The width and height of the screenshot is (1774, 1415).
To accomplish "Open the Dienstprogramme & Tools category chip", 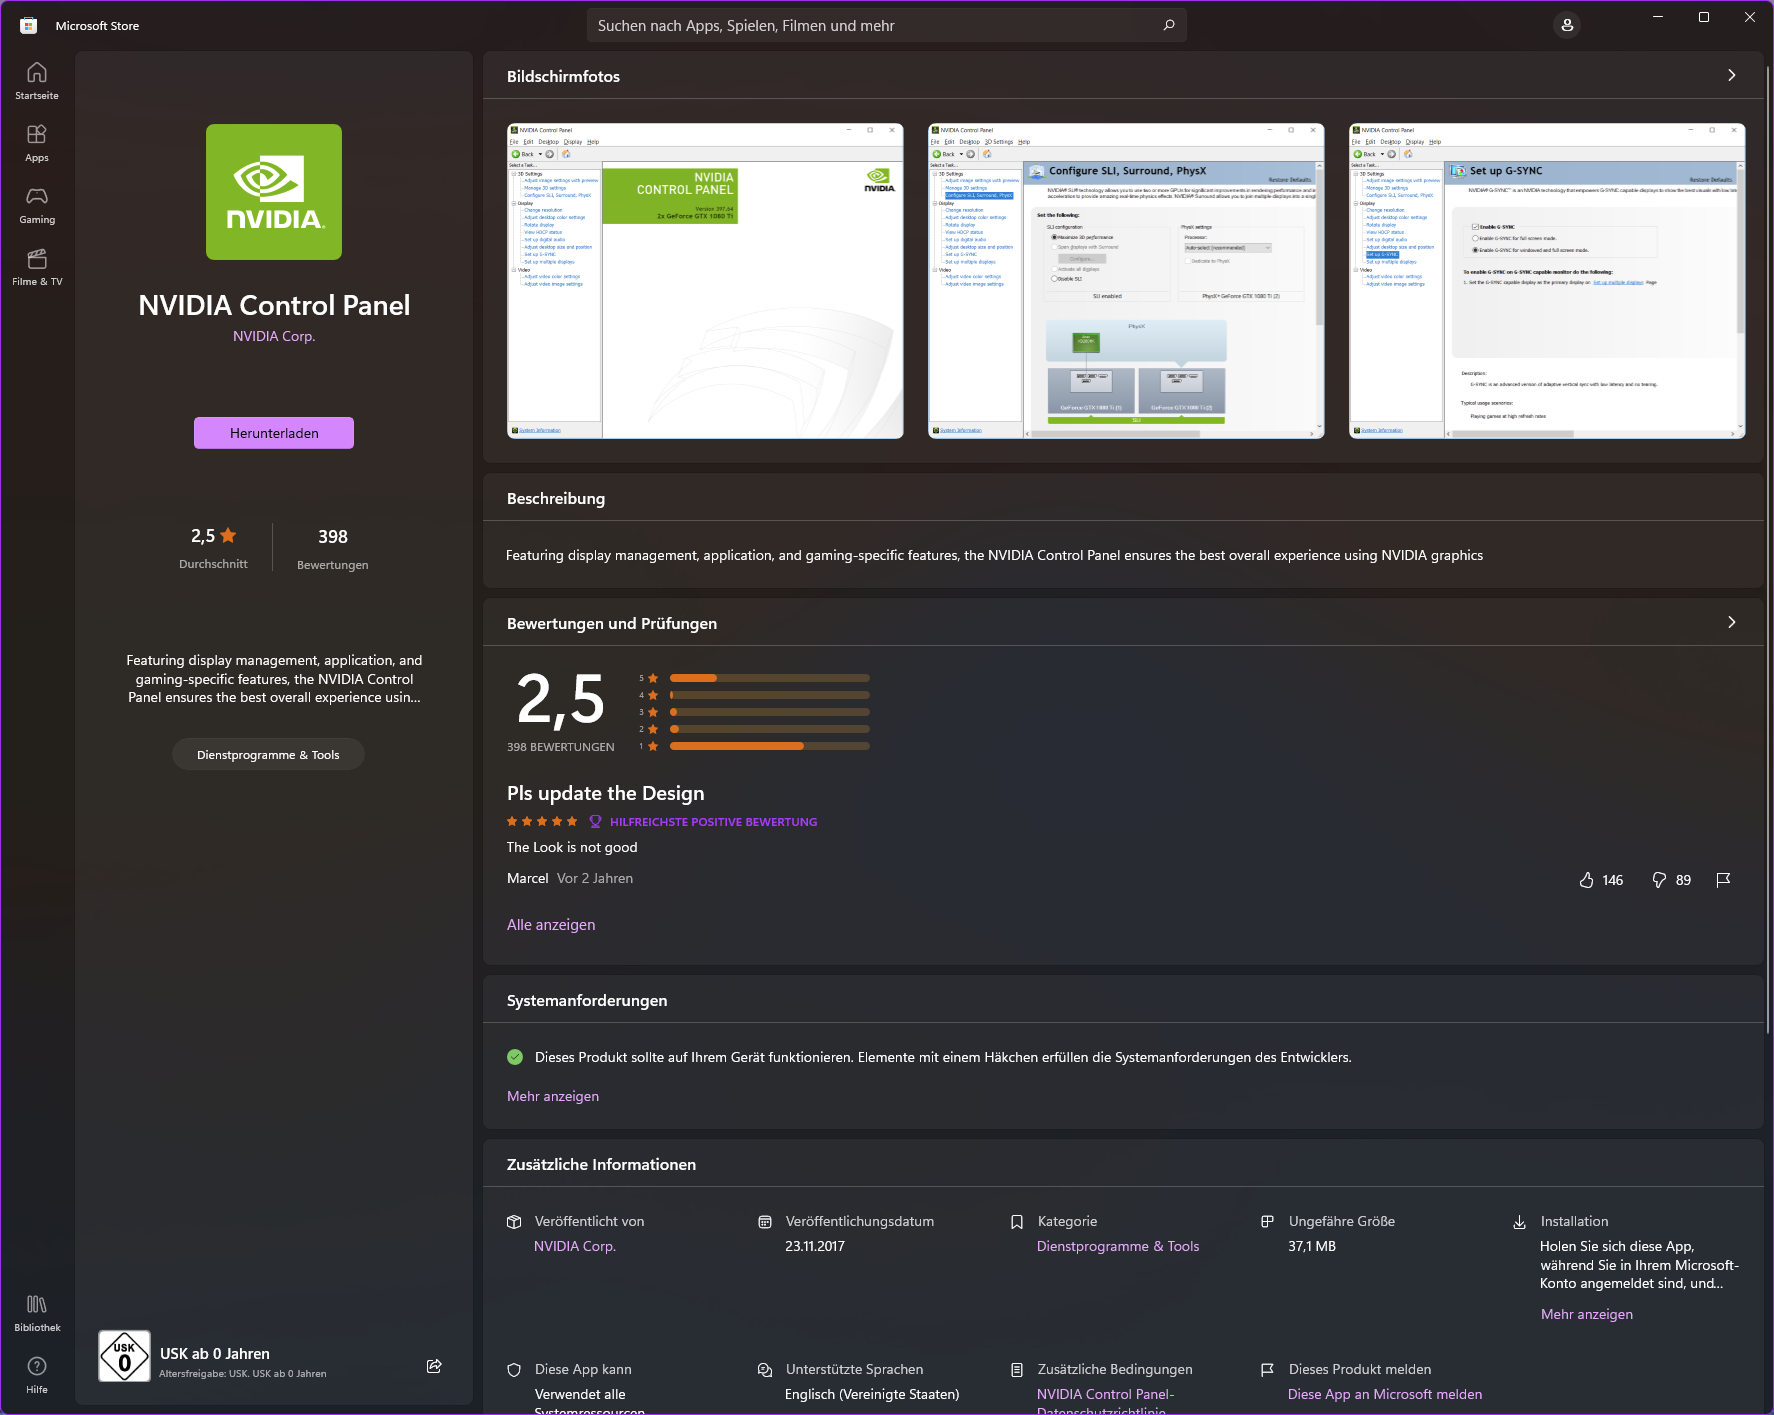I will [268, 755].
